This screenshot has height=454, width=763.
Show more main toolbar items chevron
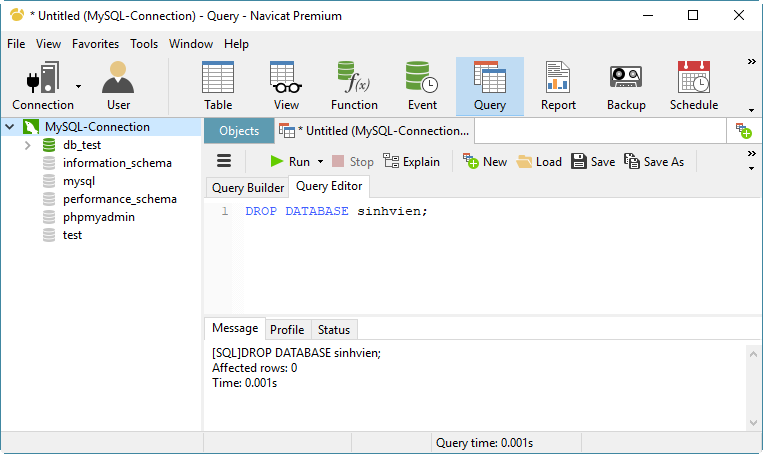(x=752, y=61)
